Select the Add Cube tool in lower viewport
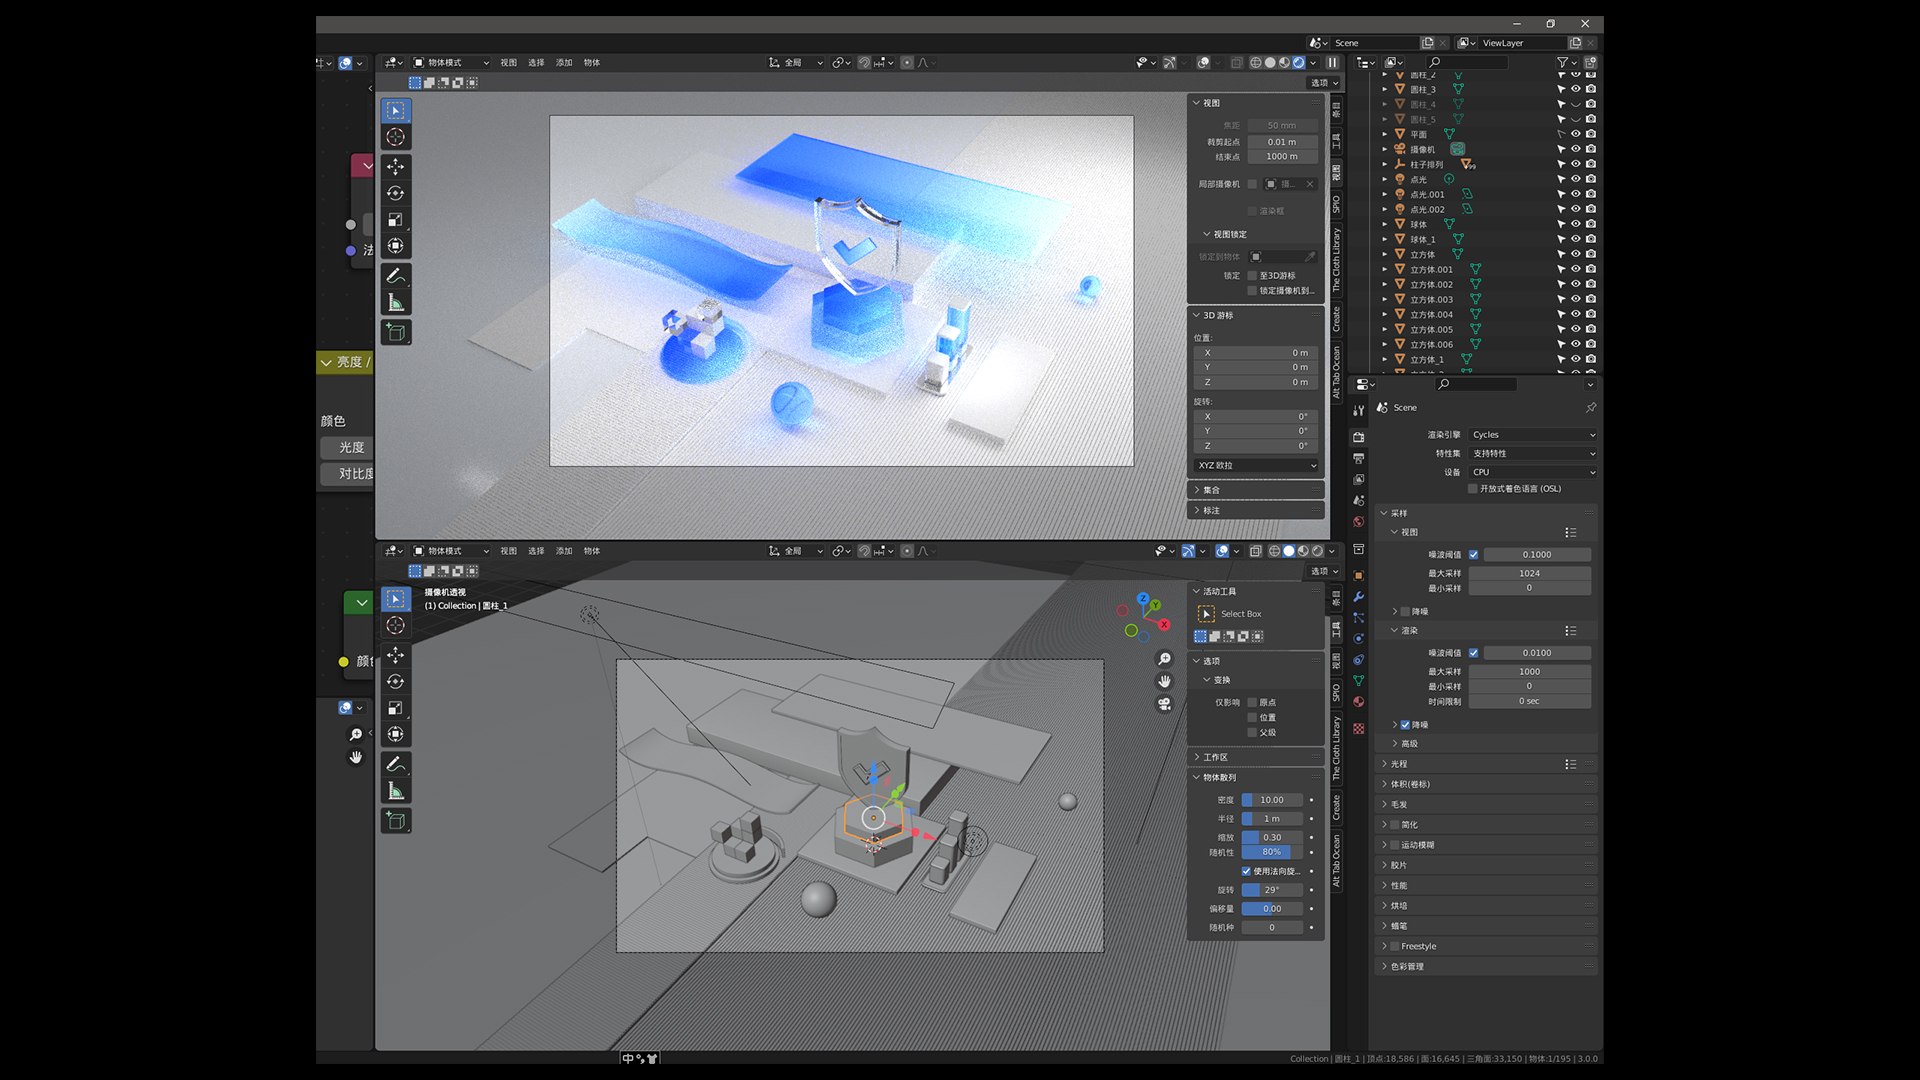 click(x=396, y=820)
